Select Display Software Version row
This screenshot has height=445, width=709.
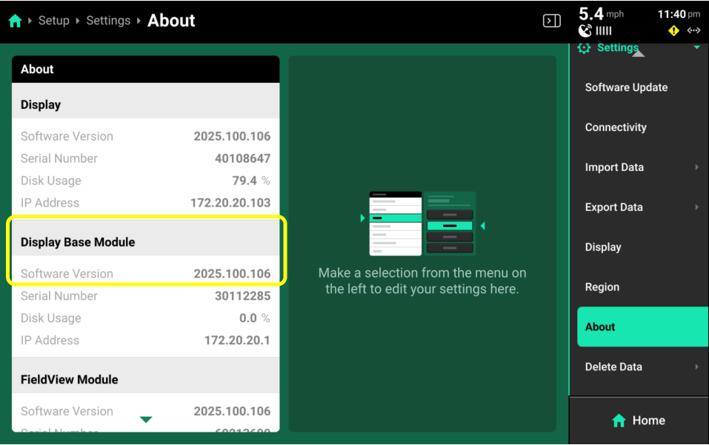coord(146,136)
